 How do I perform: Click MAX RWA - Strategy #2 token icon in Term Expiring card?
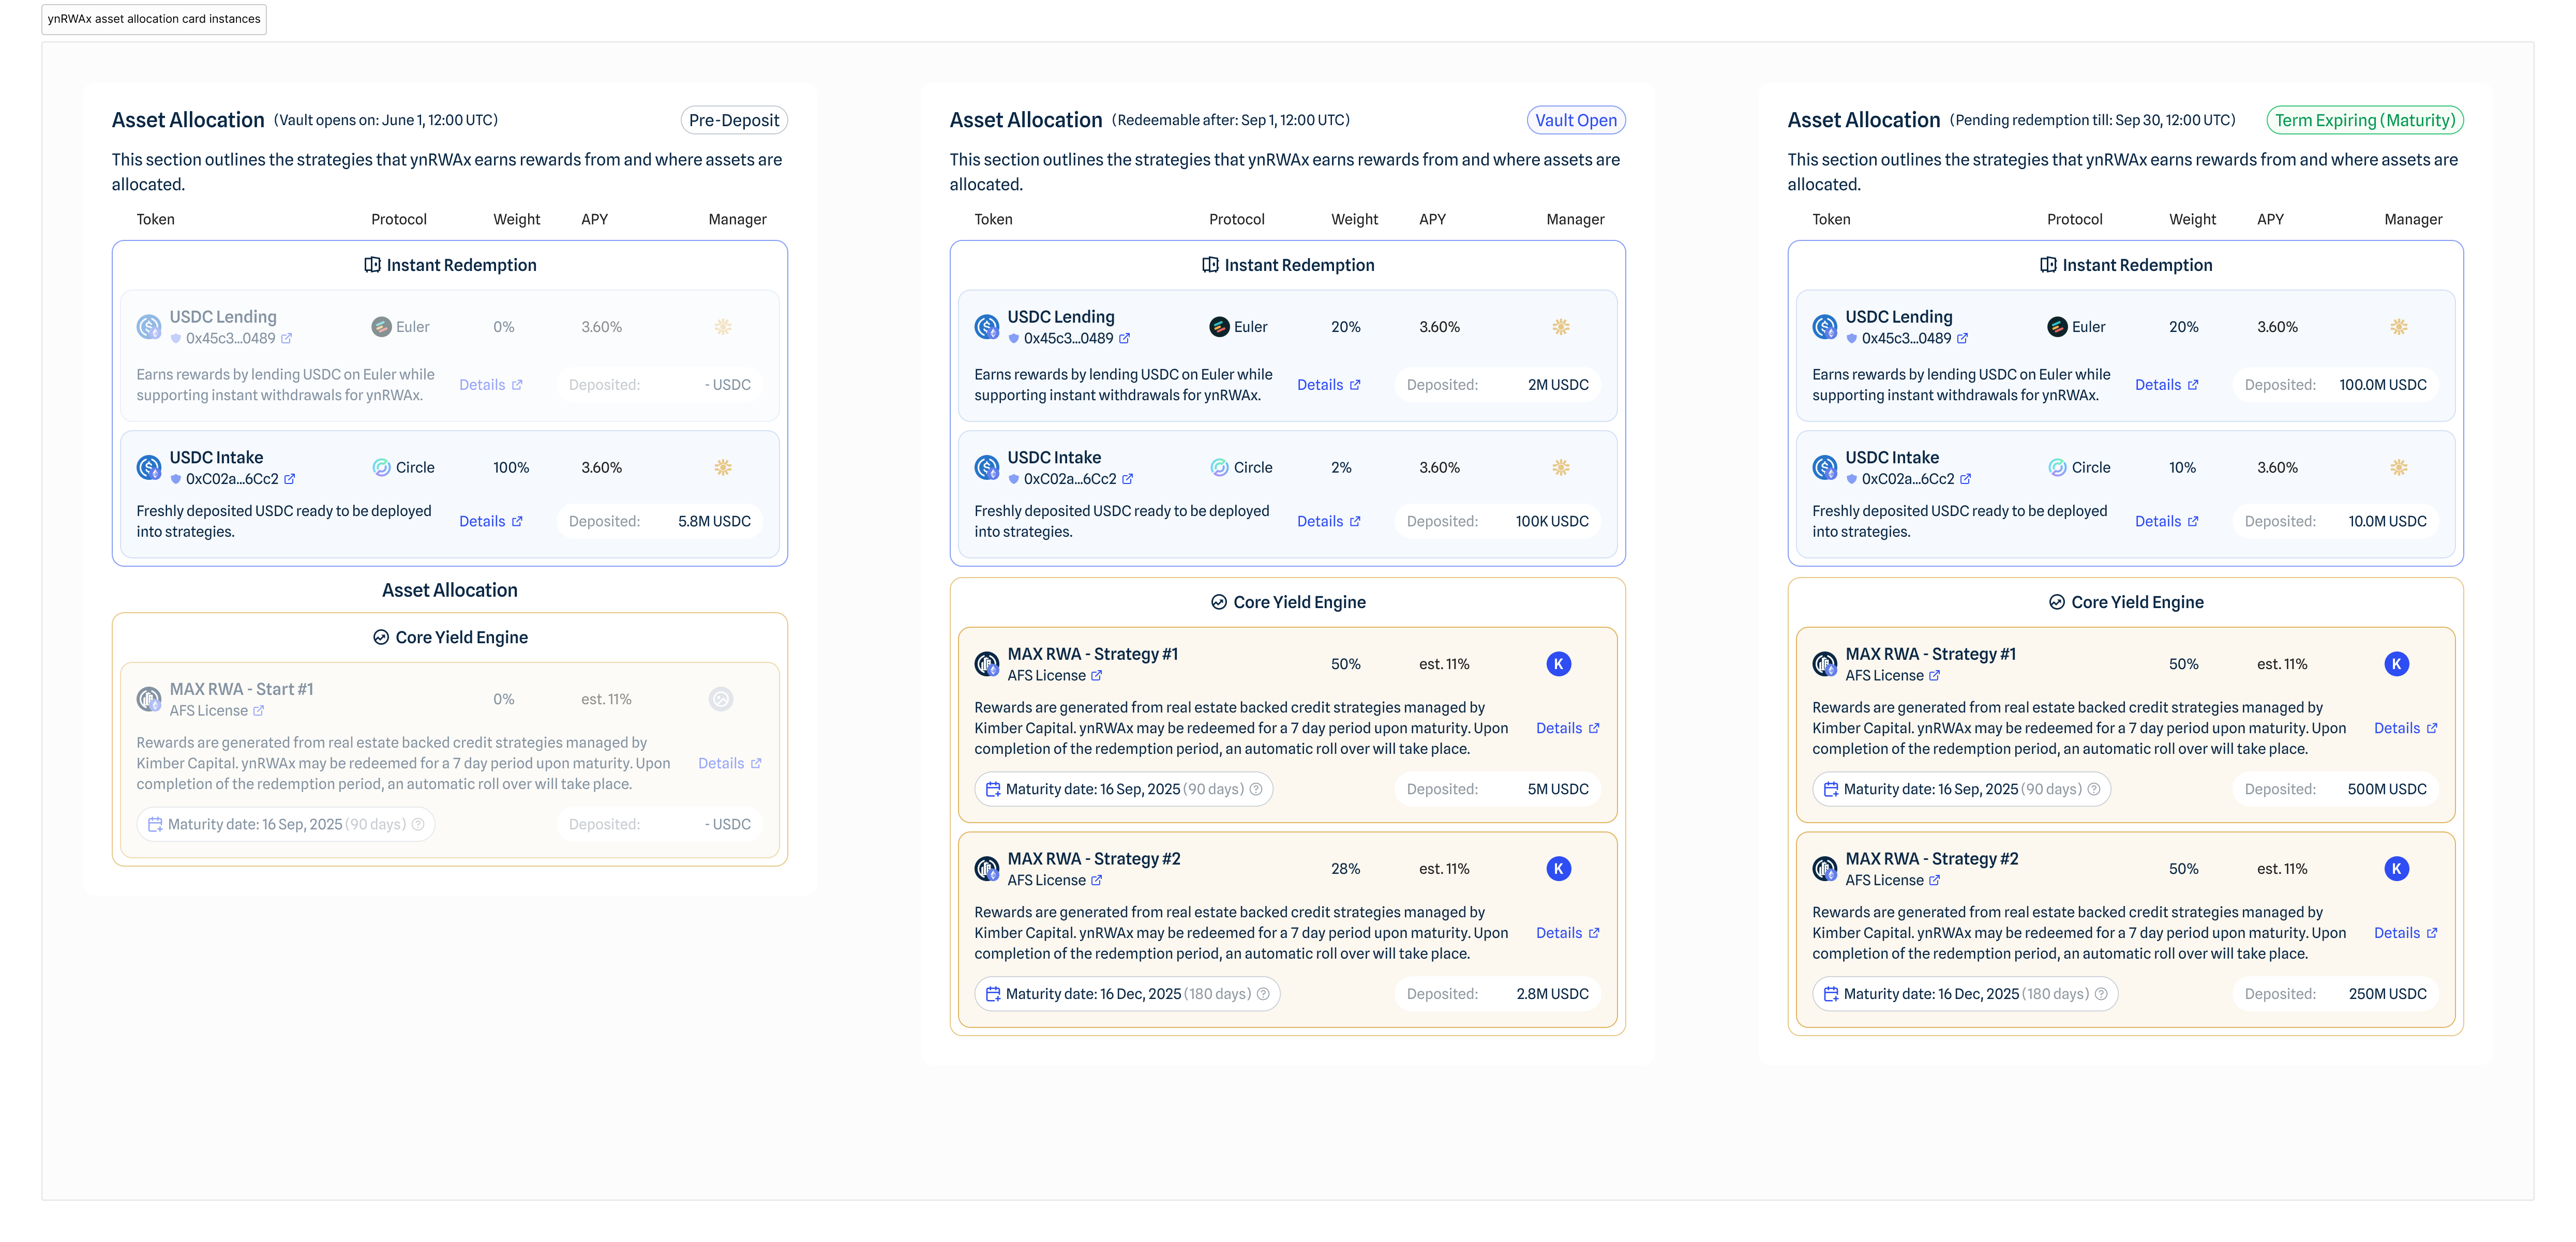click(x=1825, y=869)
